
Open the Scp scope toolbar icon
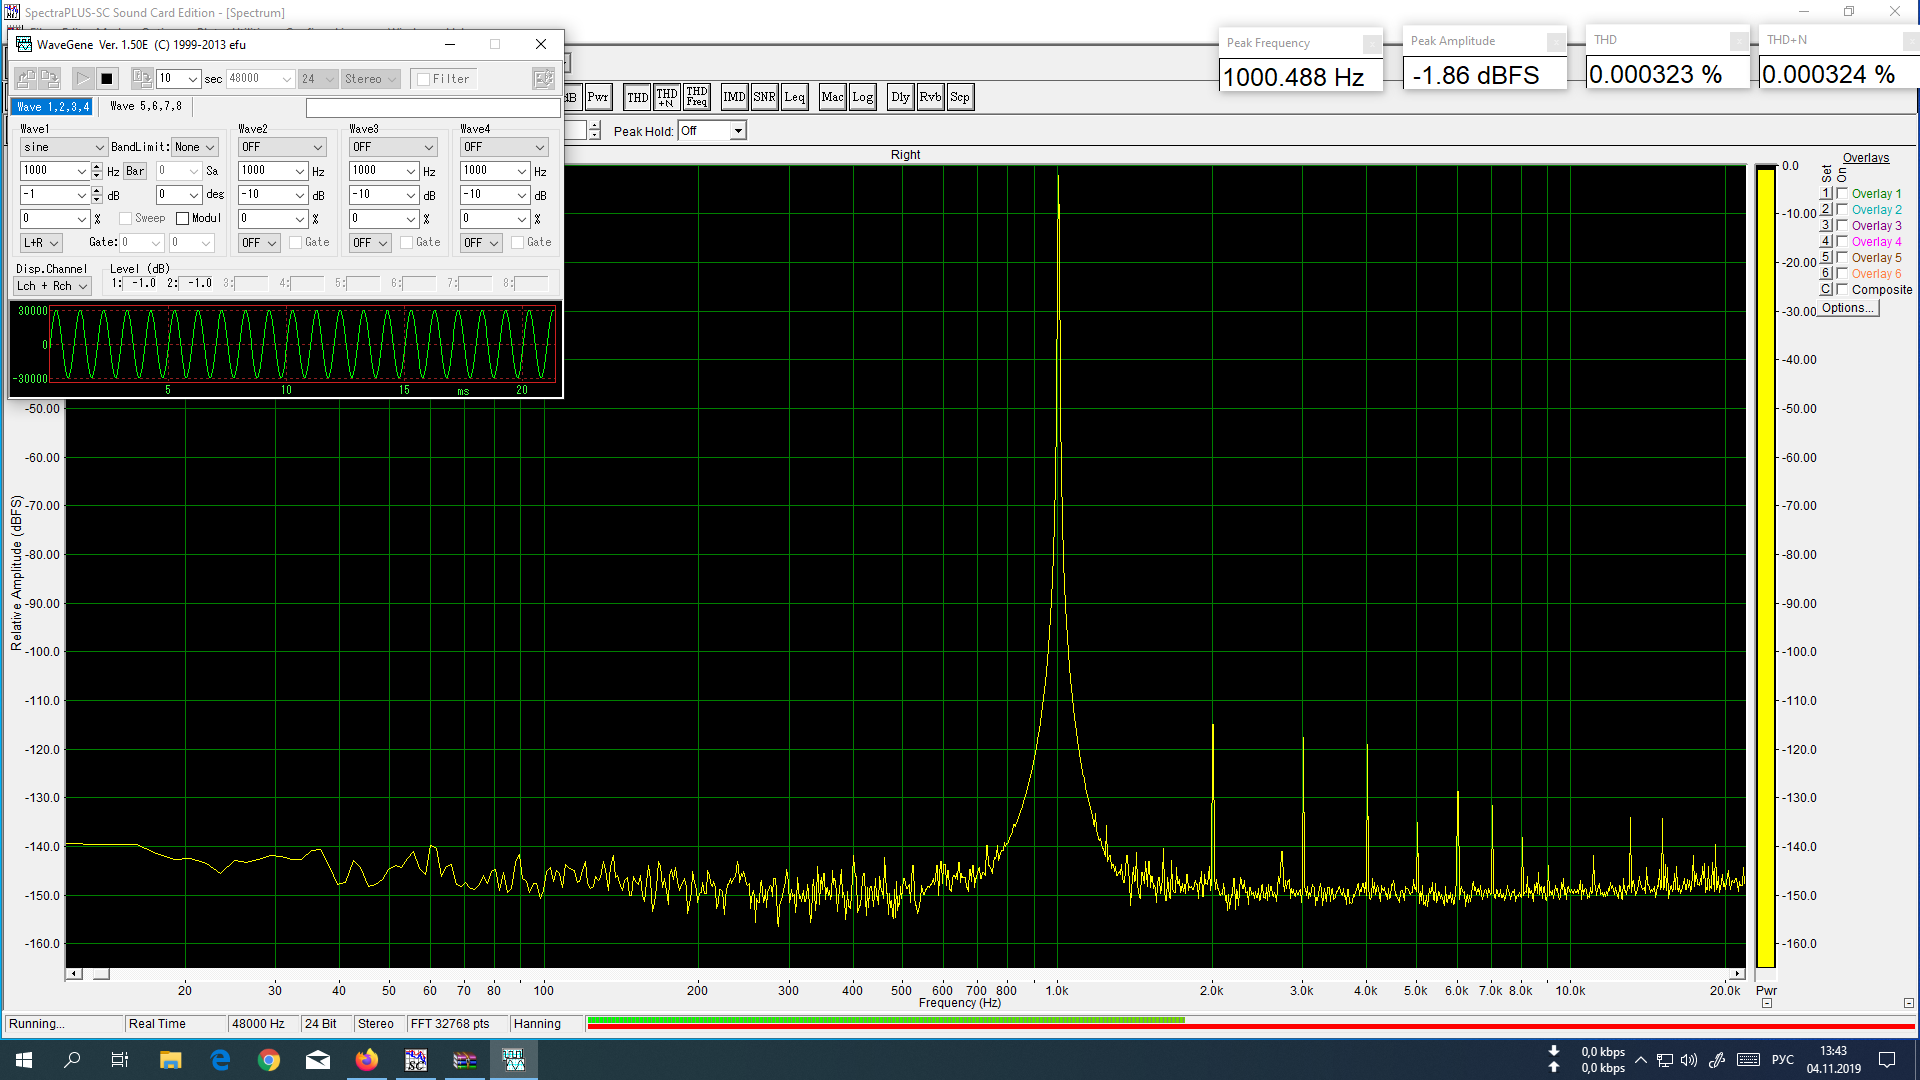[960, 97]
